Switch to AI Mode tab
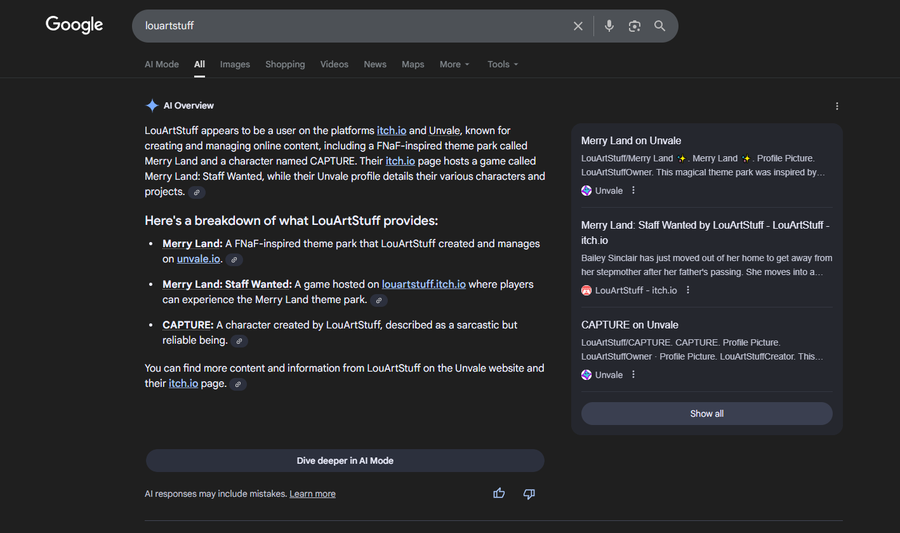The image size is (900, 533). [161, 64]
